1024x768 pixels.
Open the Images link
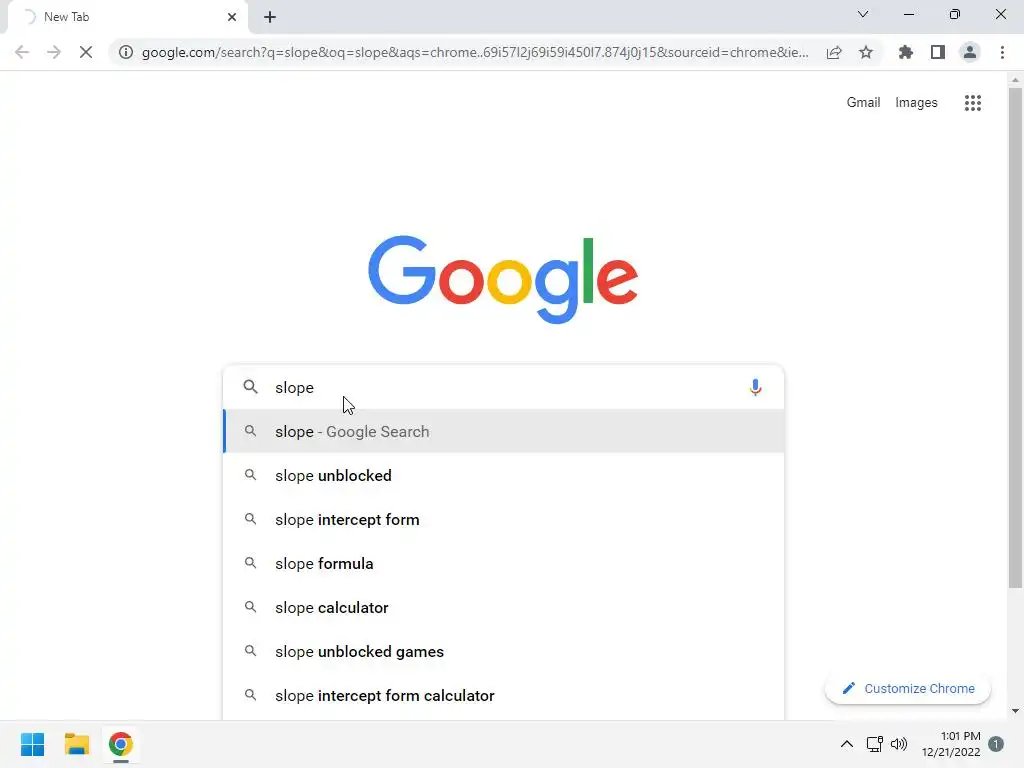coord(916,103)
